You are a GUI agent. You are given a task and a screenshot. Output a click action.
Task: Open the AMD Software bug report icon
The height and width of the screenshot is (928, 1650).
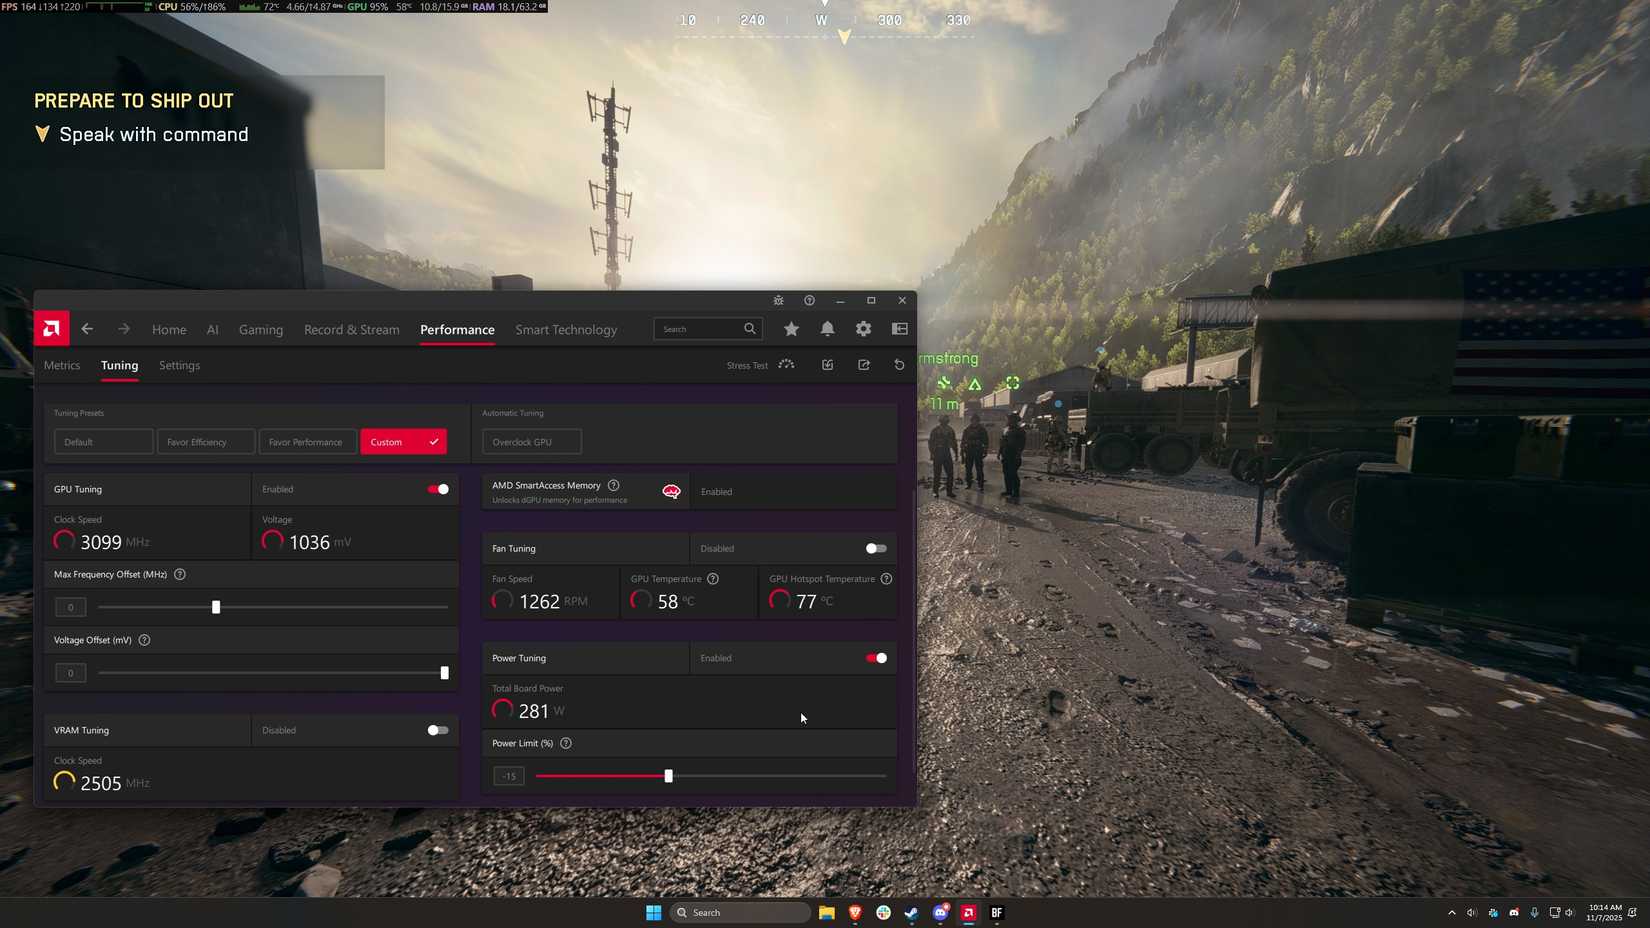pyautogui.click(x=777, y=300)
